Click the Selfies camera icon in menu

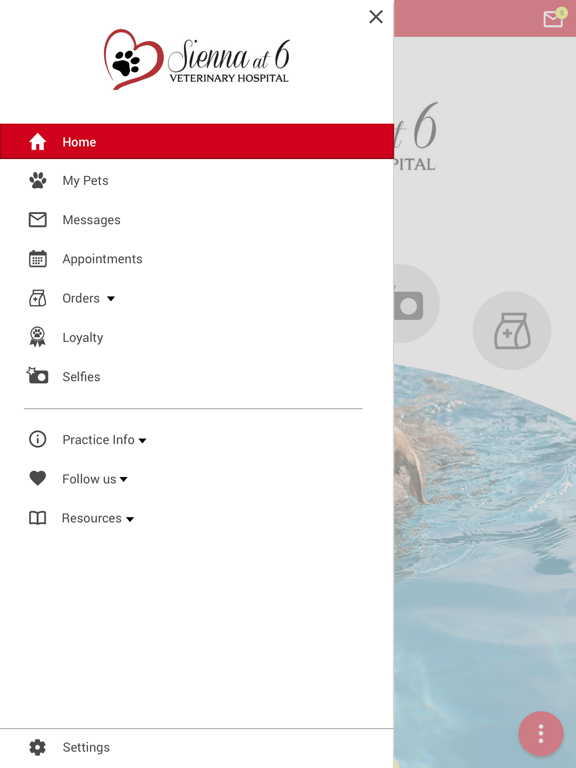pyautogui.click(x=37, y=376)
